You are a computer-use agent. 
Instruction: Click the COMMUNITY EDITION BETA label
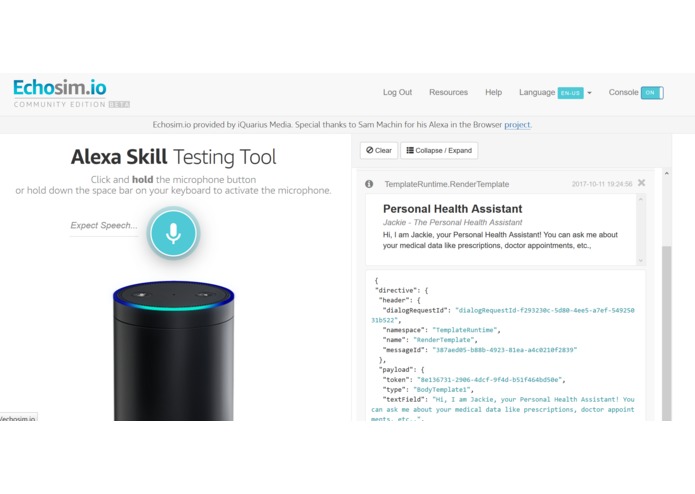click(72, 105)
